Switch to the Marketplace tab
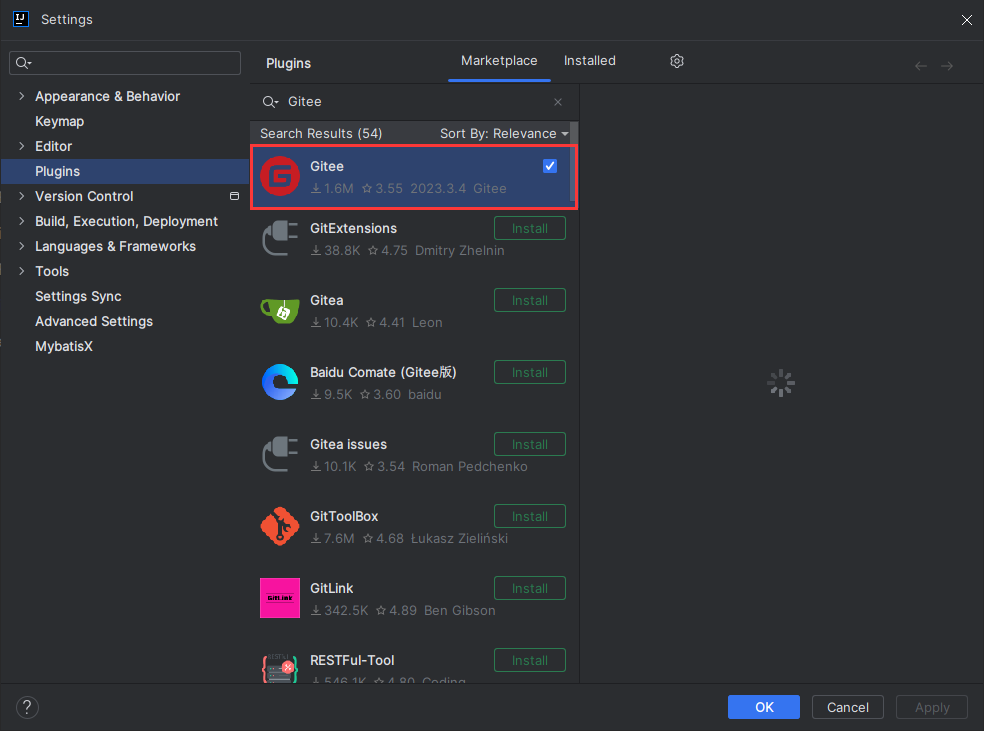 (x=499, y=61)
